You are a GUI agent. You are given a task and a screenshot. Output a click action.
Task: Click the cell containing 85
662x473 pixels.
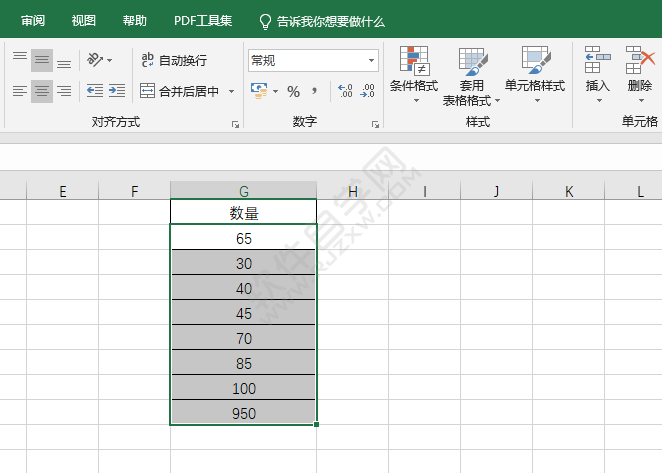pos(244,362)
